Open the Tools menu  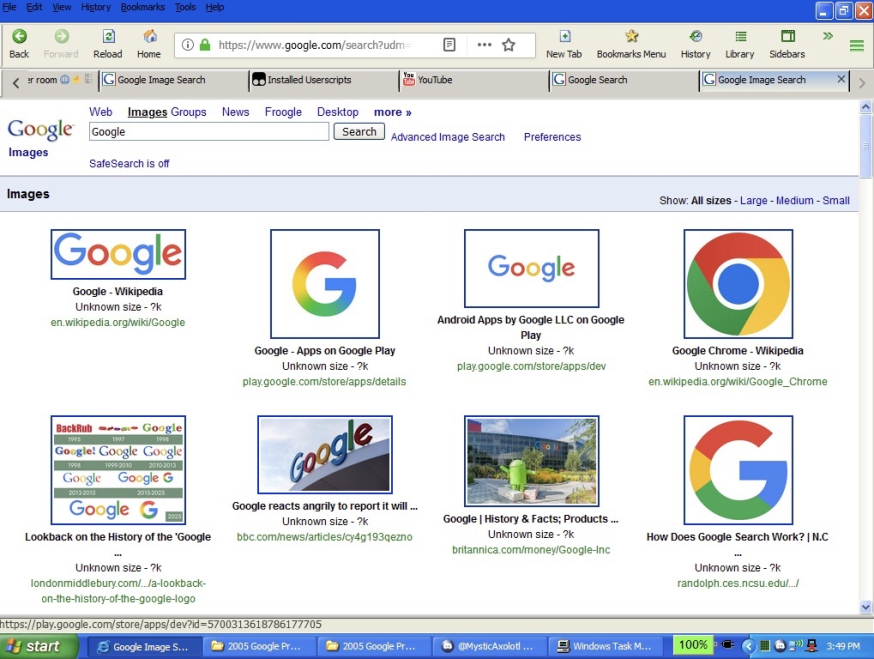tap(185, 7)
